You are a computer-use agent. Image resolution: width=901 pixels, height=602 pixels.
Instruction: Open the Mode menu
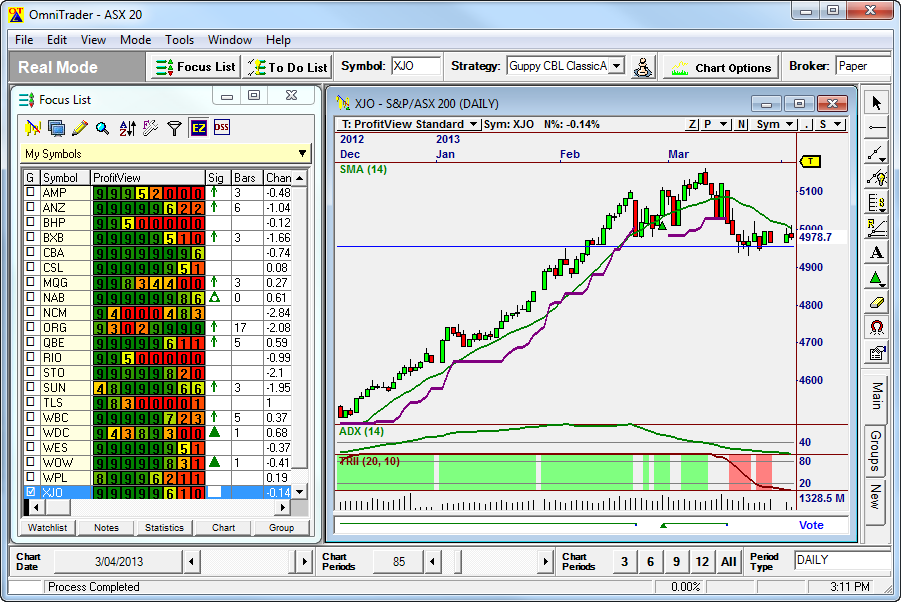[x=136, y=40]
